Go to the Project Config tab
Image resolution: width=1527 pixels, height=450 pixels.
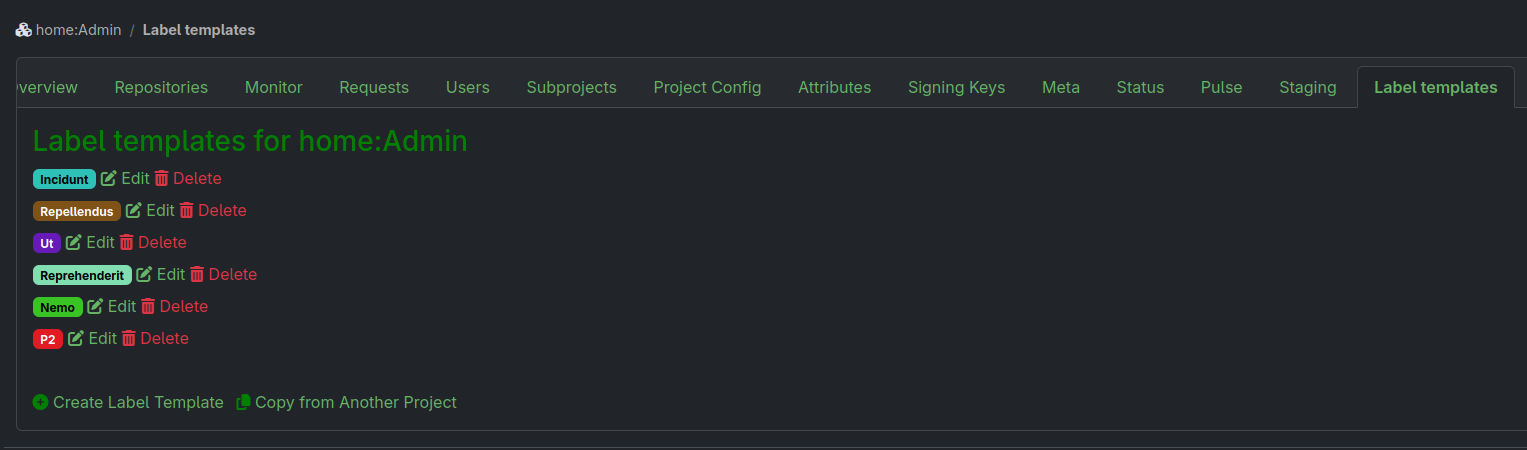[x=707, y=88]
